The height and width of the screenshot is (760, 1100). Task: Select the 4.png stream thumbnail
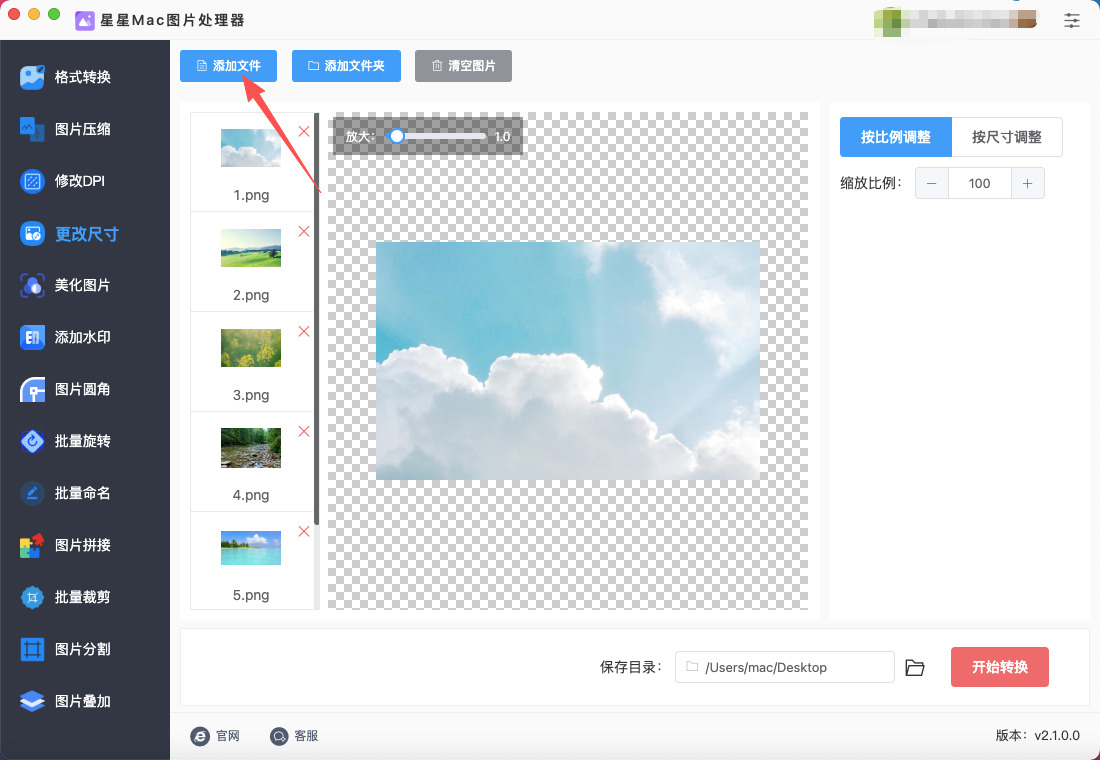[250, 448]
